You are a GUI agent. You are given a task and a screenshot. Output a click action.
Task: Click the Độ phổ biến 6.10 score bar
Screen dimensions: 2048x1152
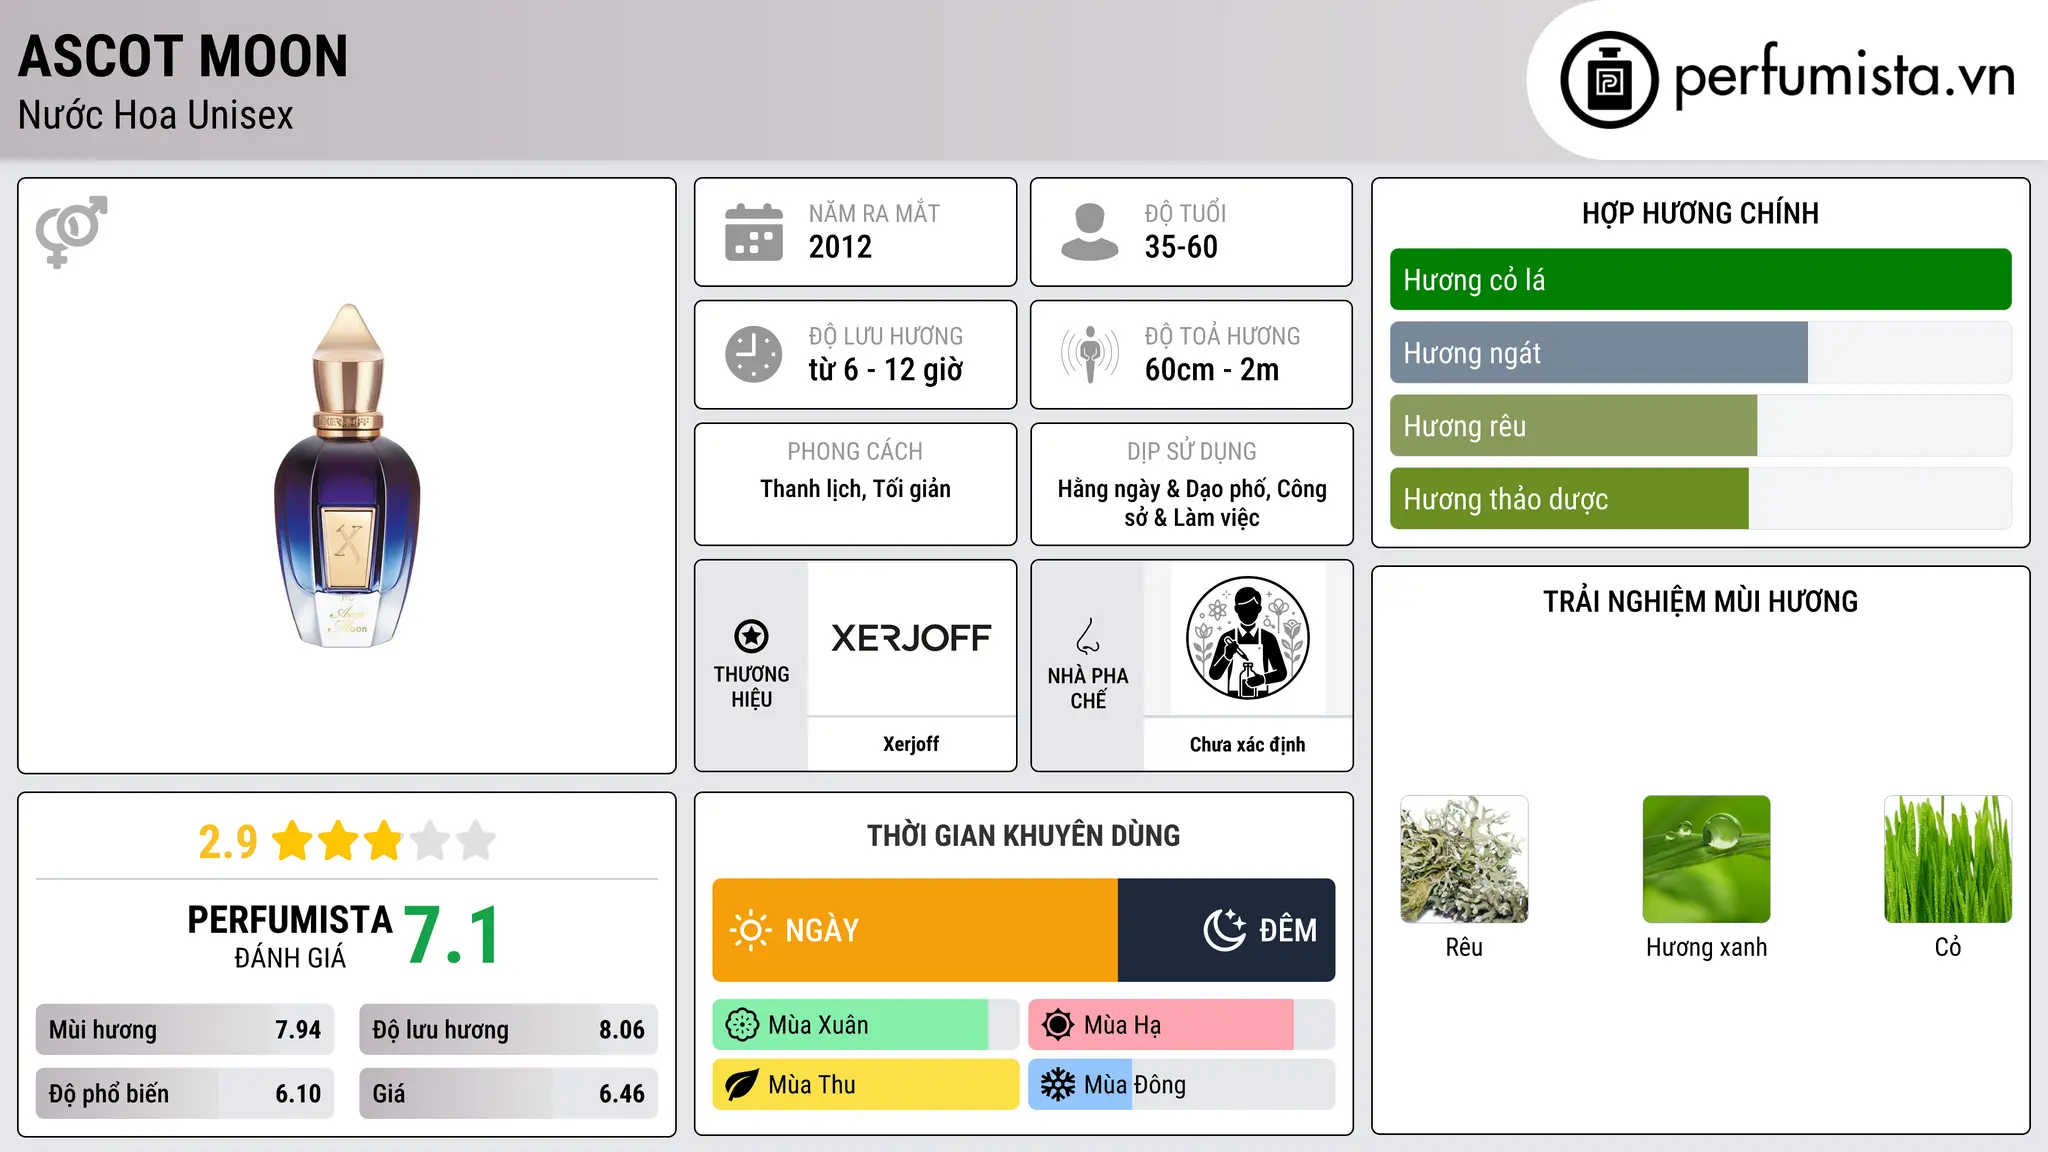point(185,1094)
